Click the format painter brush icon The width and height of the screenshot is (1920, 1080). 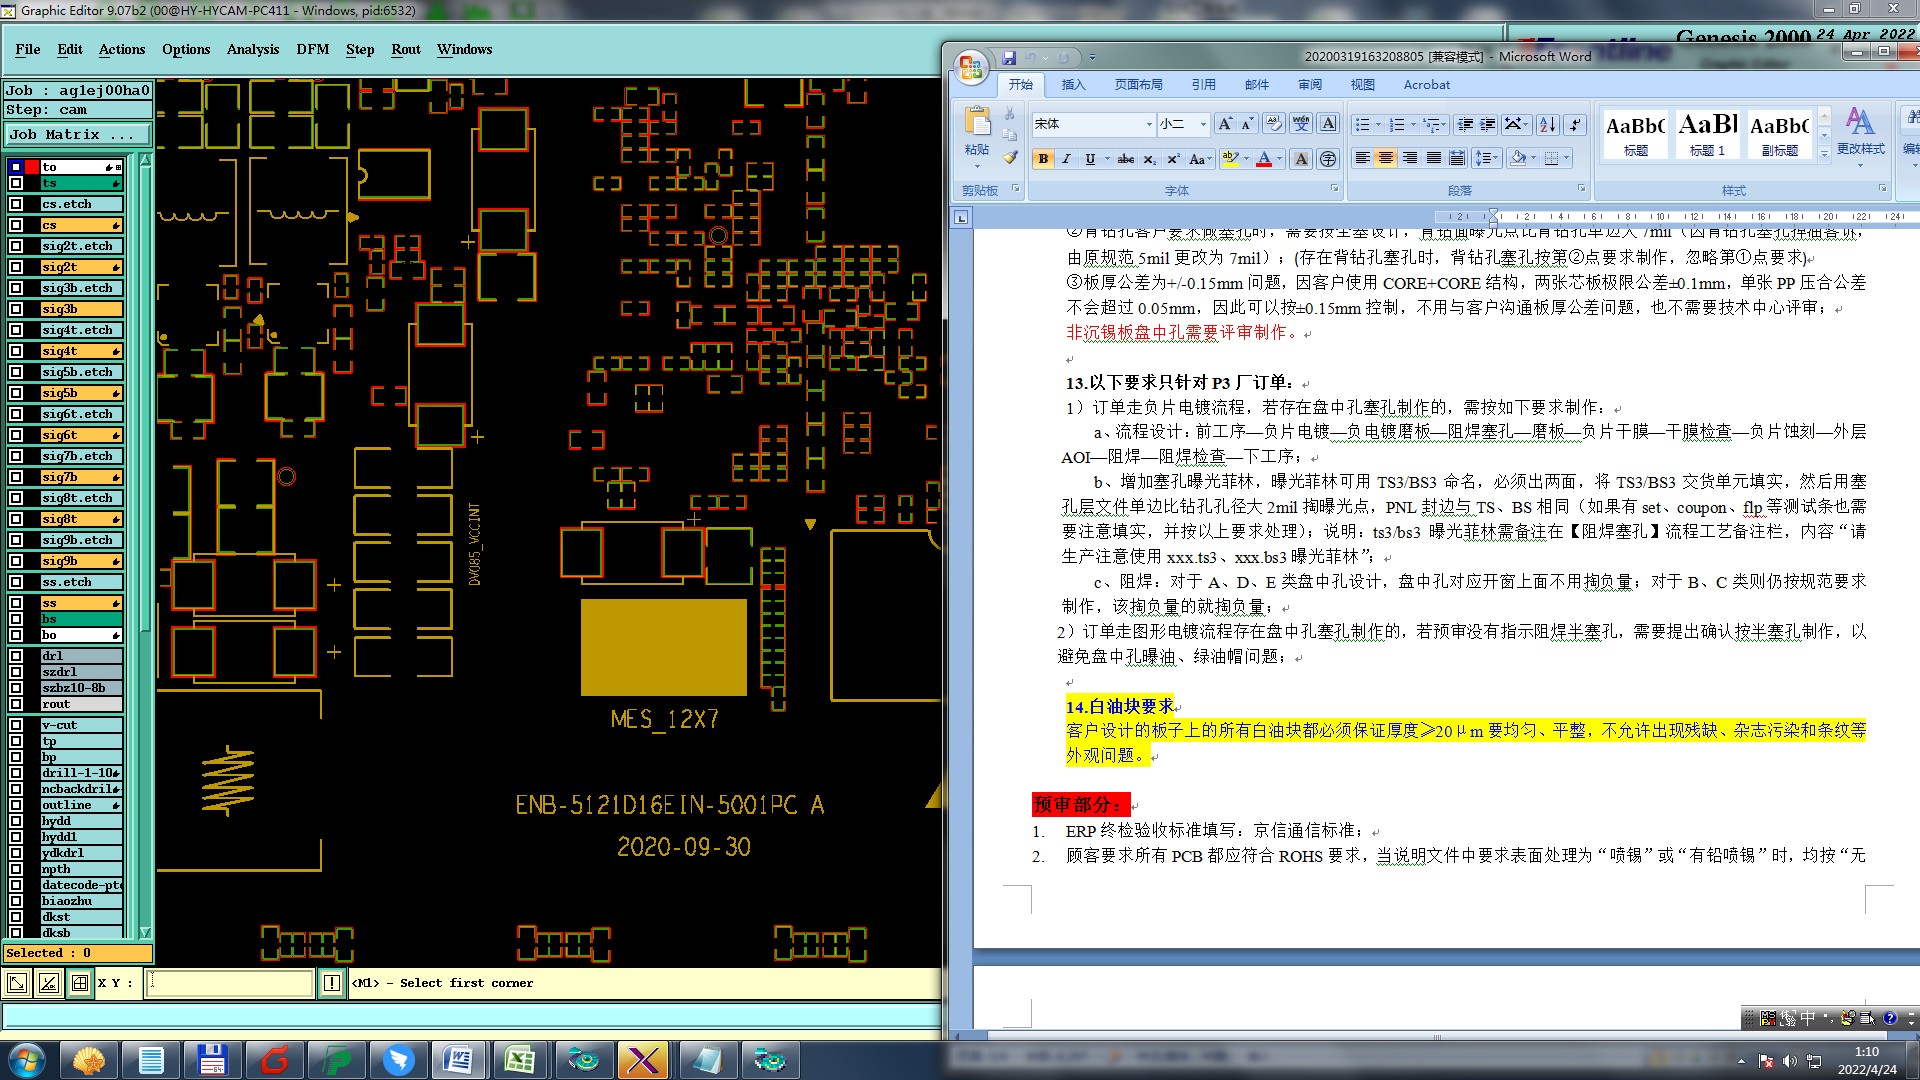[1010, 157]
